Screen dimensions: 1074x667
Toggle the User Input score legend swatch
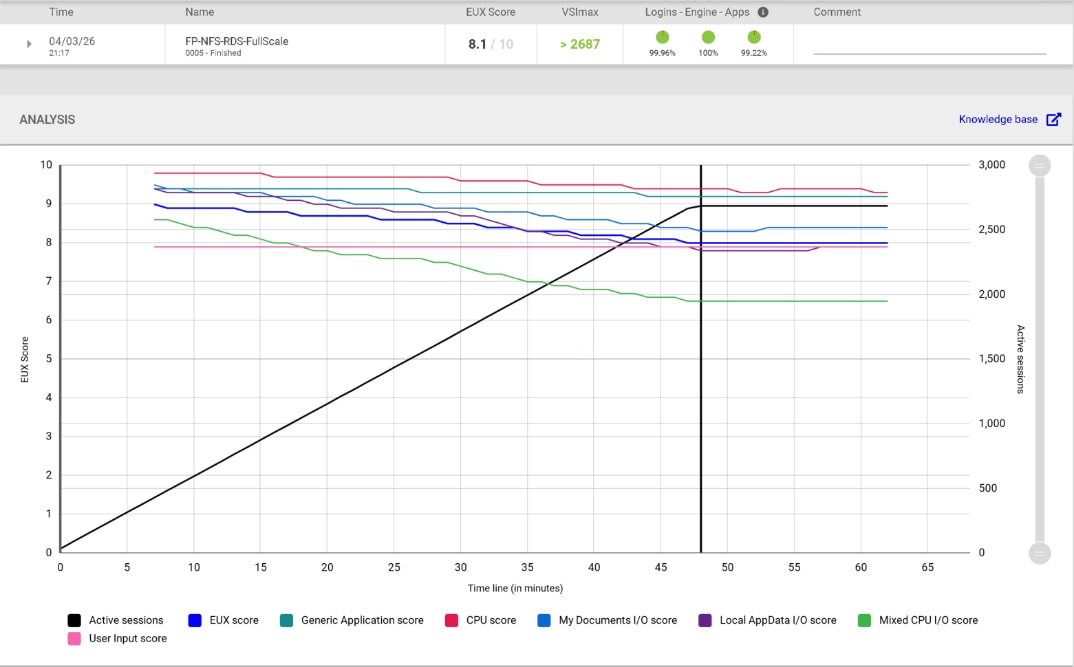click(74, 638)
